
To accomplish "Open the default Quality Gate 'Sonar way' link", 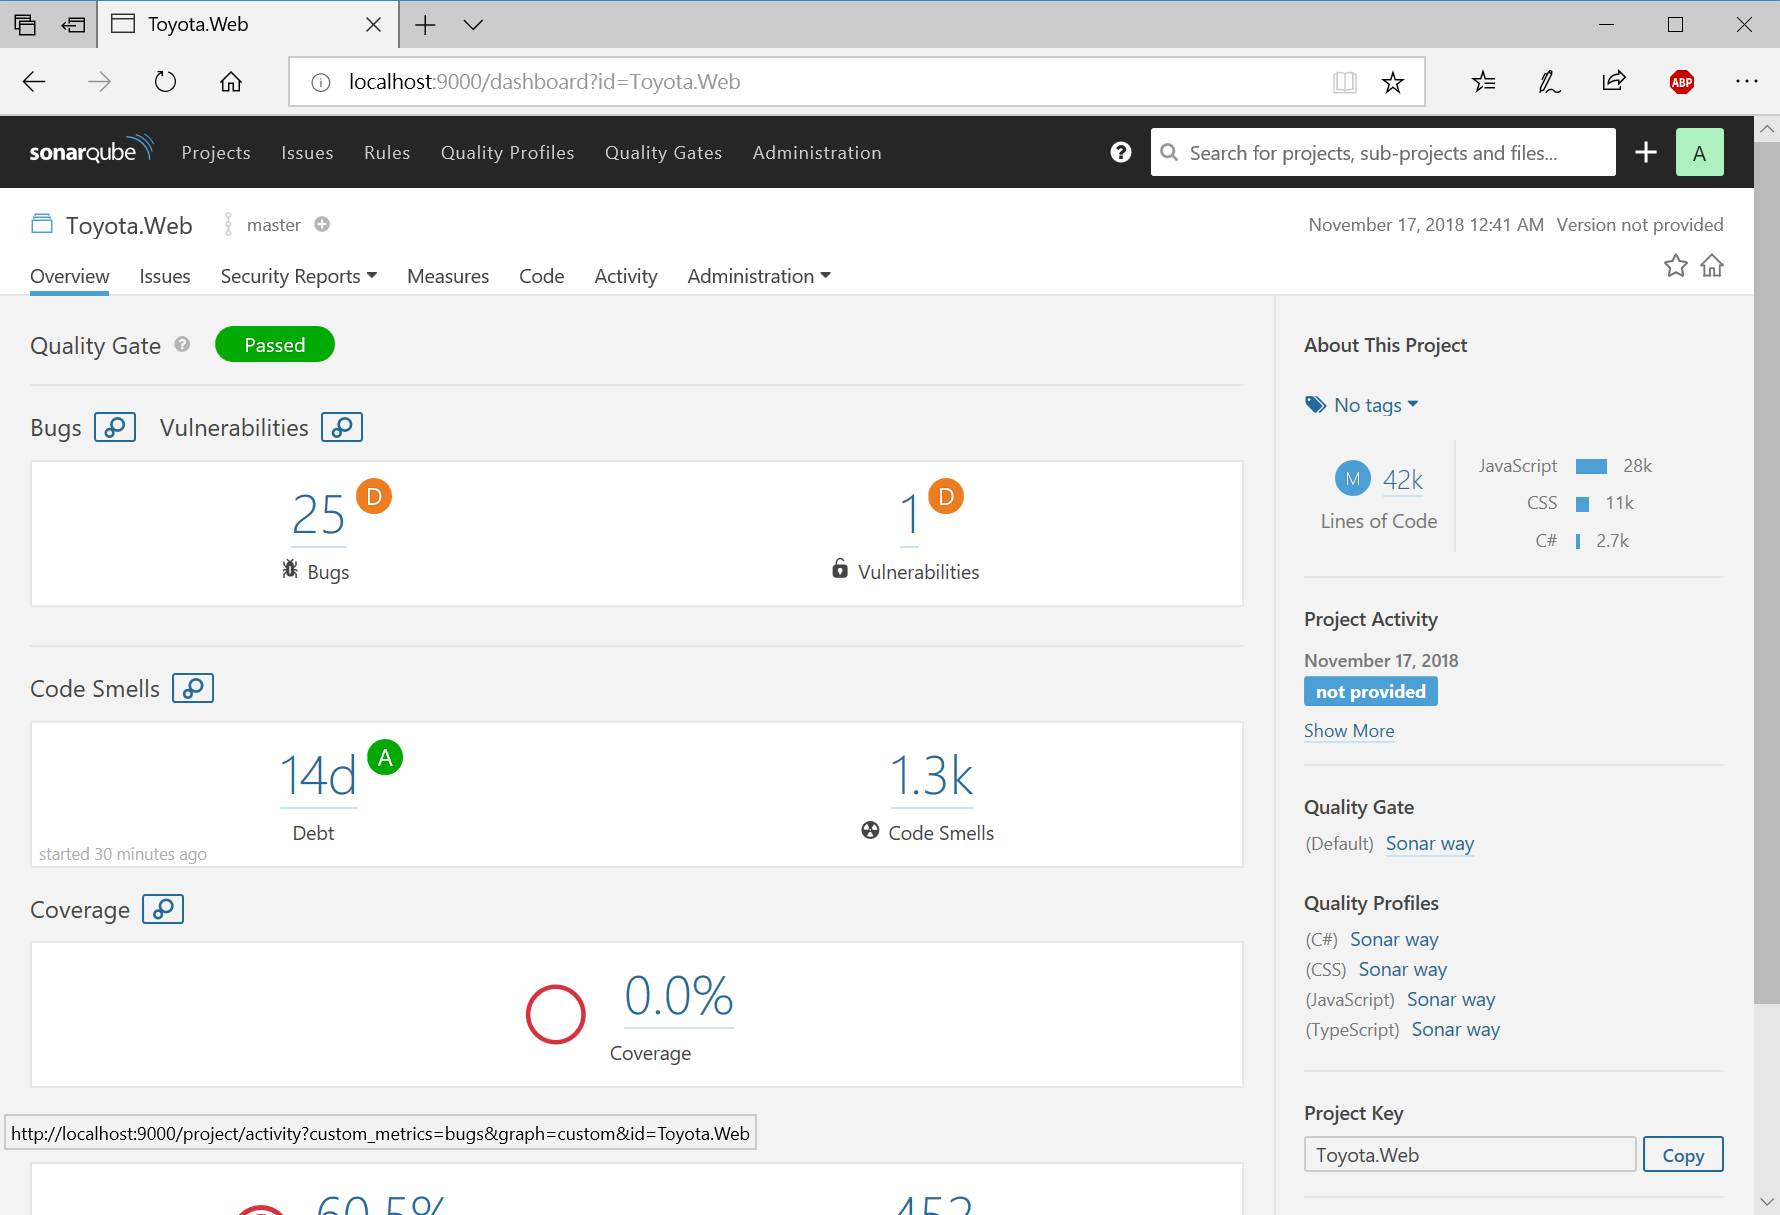I will point(1430,844).
